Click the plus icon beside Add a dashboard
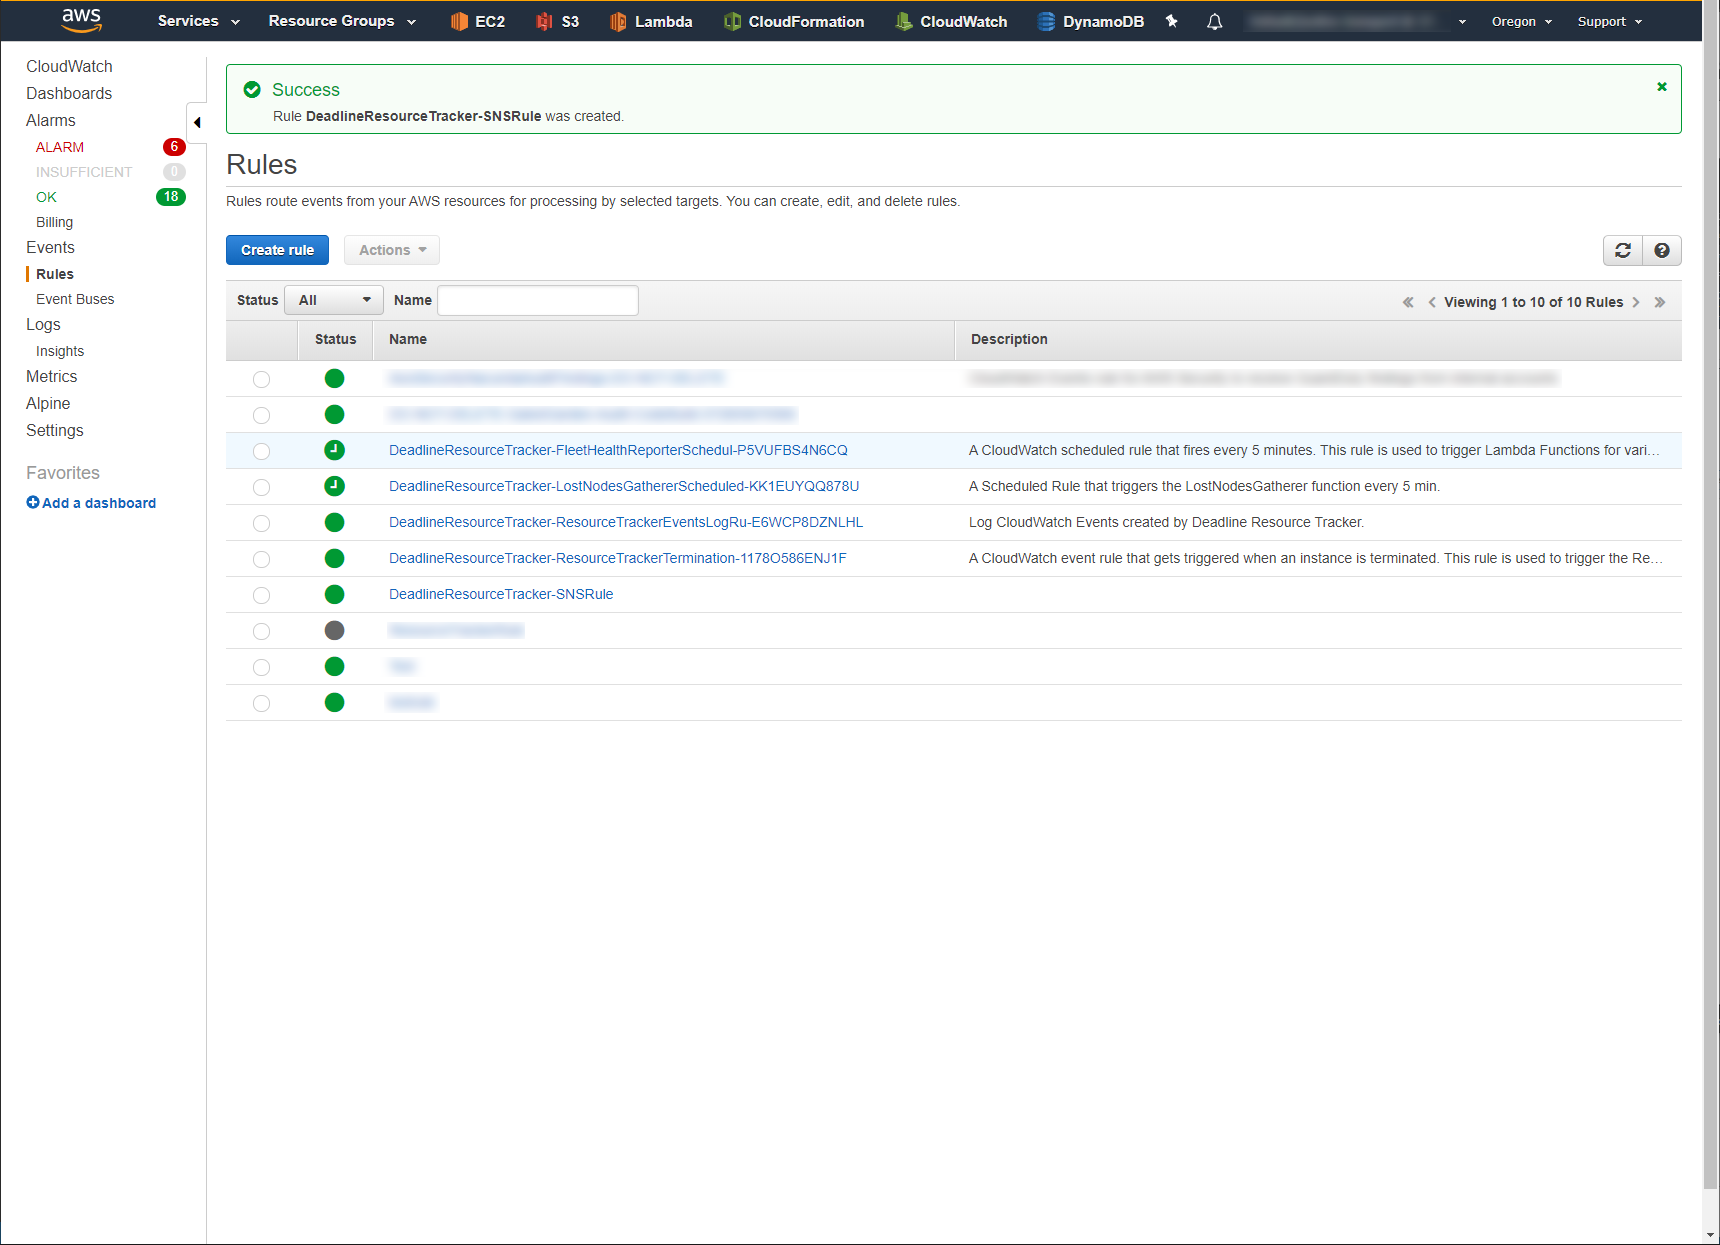The height and width of the screenshot is (1245, 1720). 33,502
